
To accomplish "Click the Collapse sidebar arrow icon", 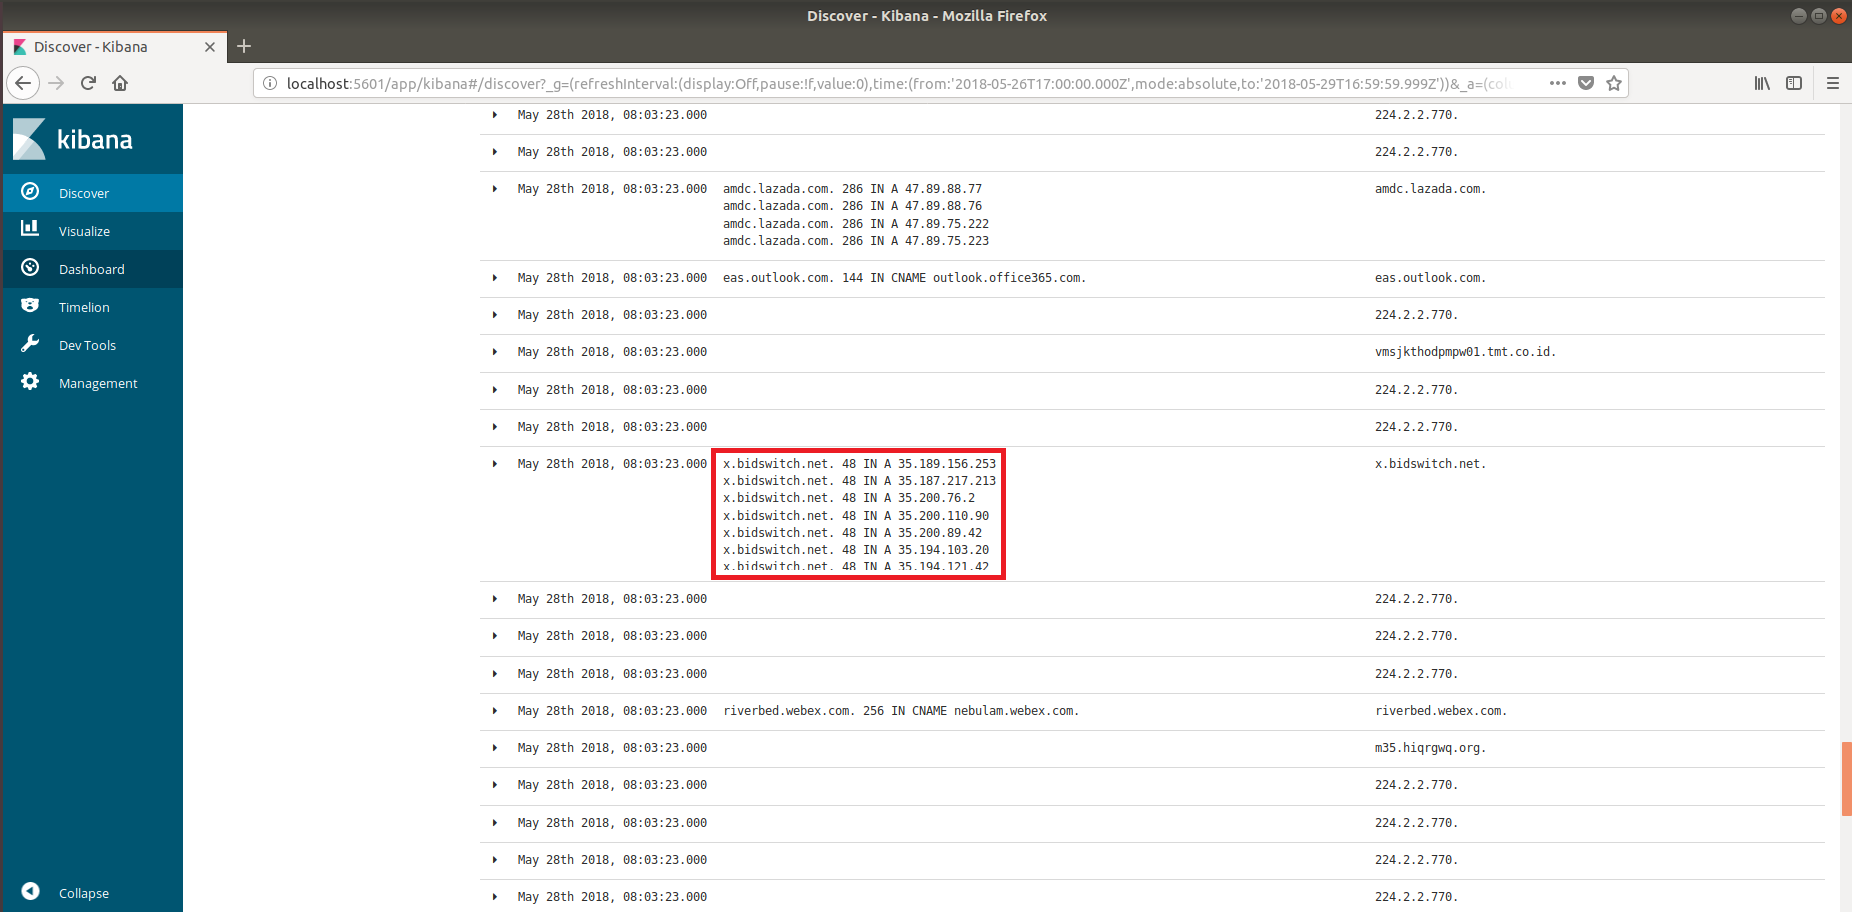I will point(30,891).
